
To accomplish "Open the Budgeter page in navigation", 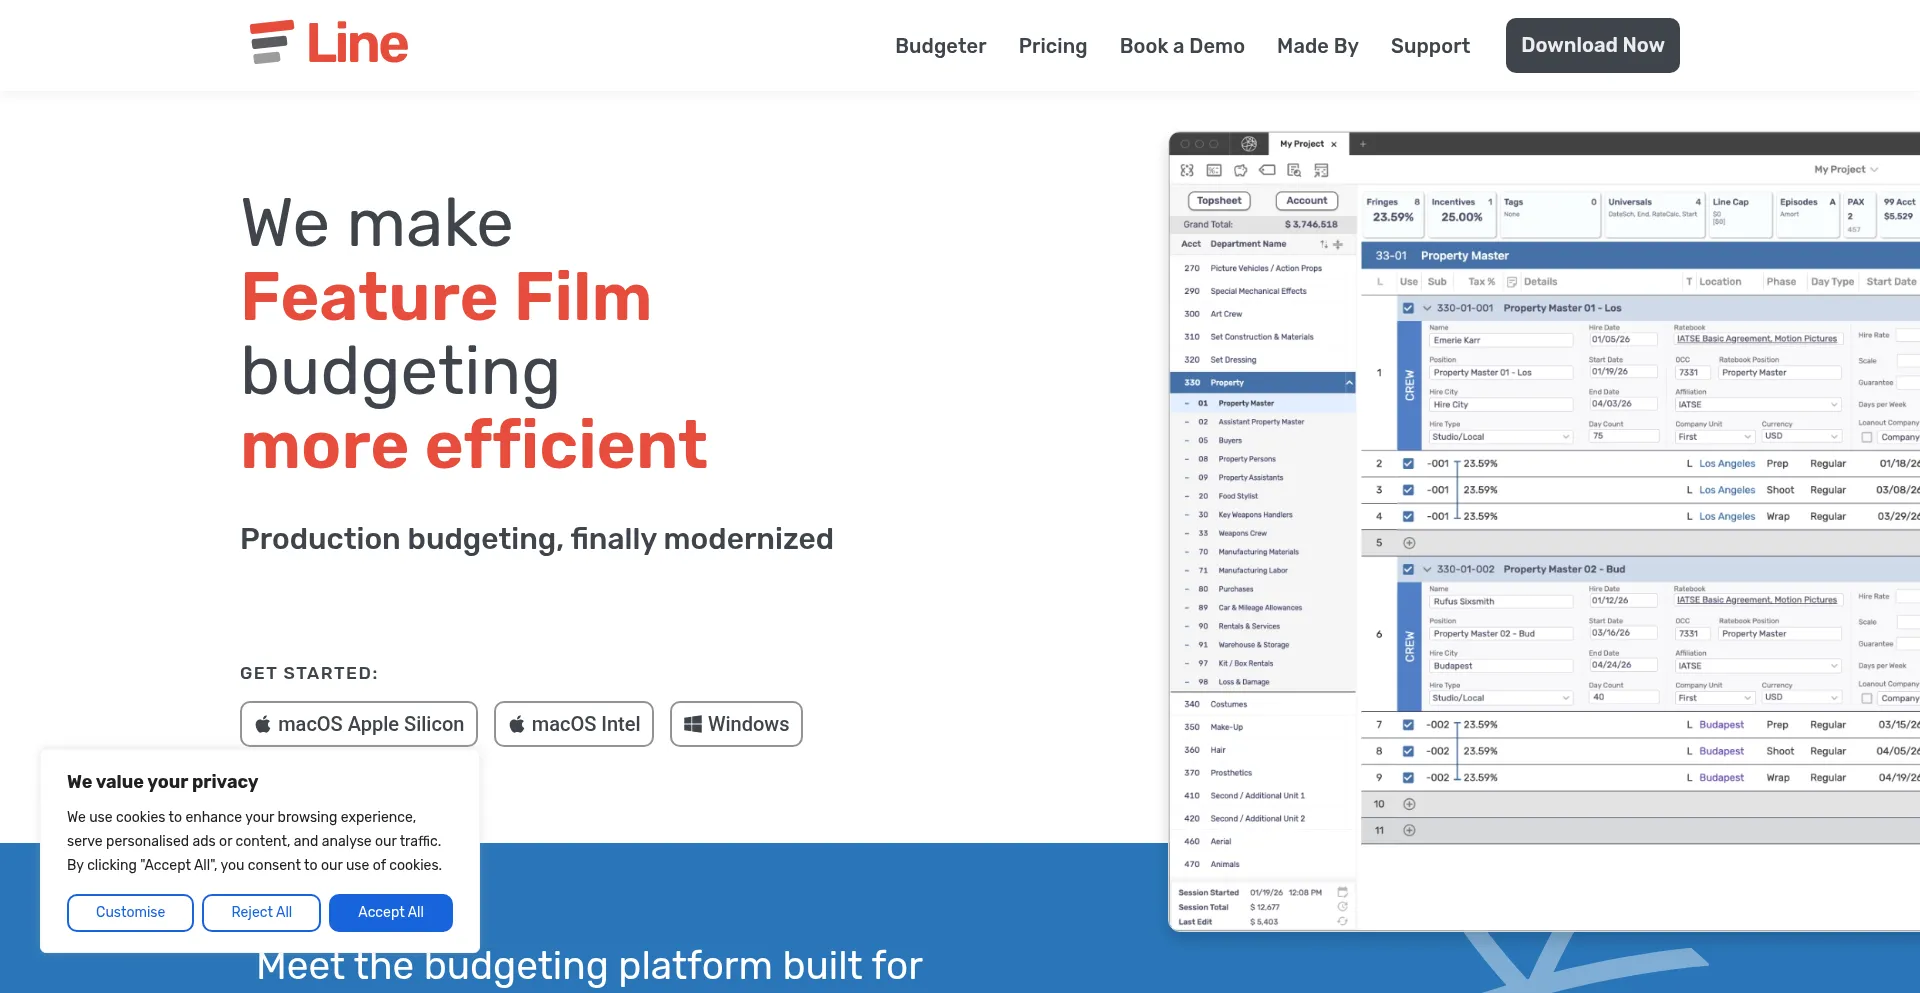I will pos(940,46).
